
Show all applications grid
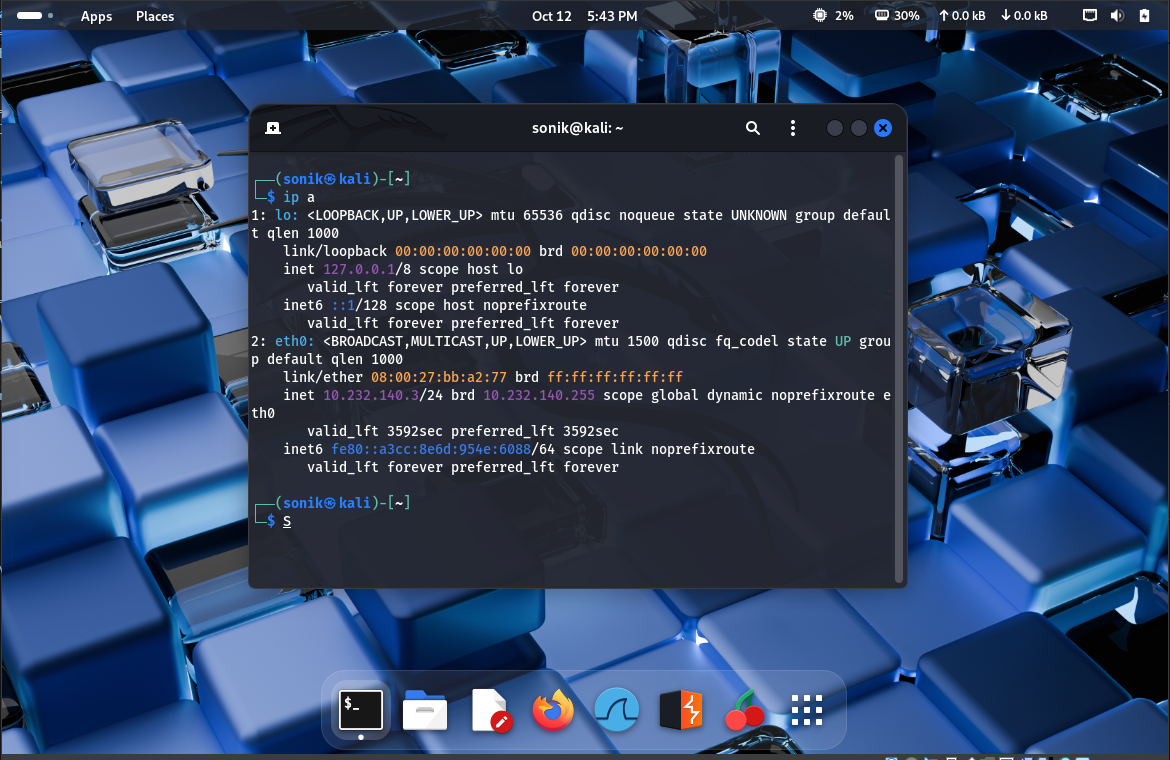click(807, 710)
